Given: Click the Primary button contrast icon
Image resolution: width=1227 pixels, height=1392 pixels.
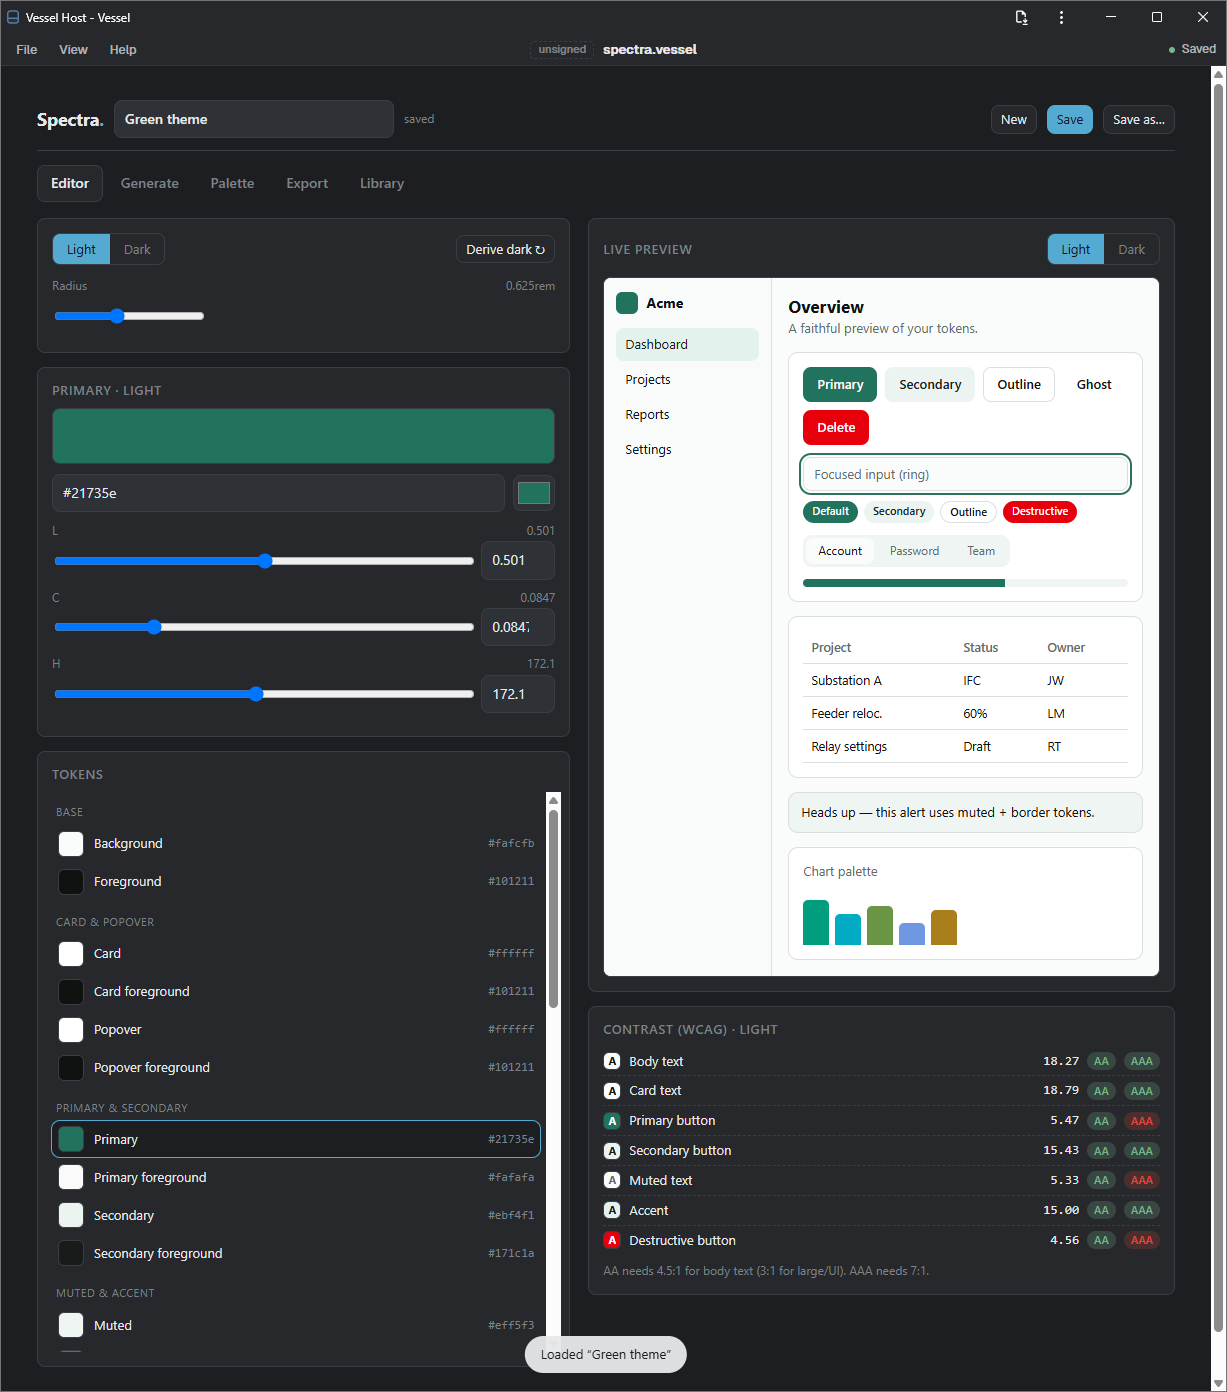Looking at the screenshot, I should [x=612, y=1121].
